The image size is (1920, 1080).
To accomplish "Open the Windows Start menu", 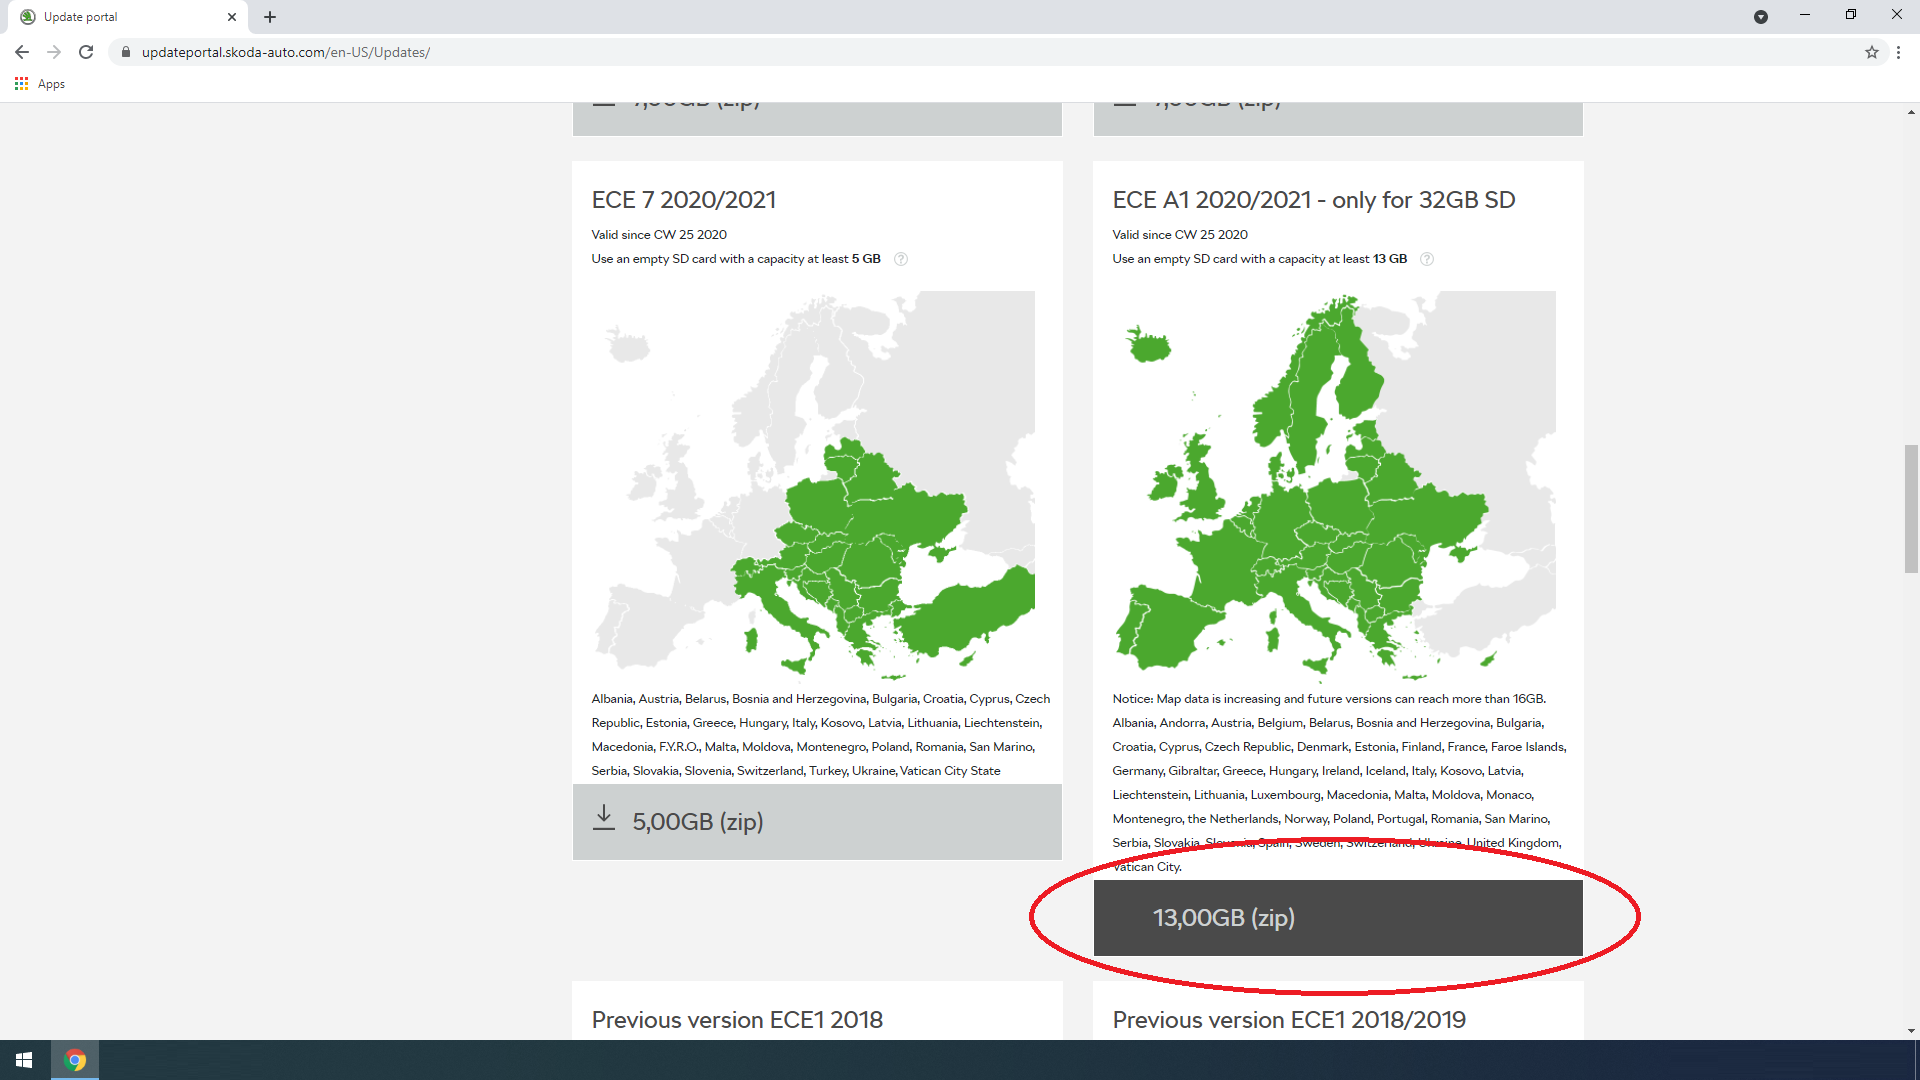I will point(24,1060).
